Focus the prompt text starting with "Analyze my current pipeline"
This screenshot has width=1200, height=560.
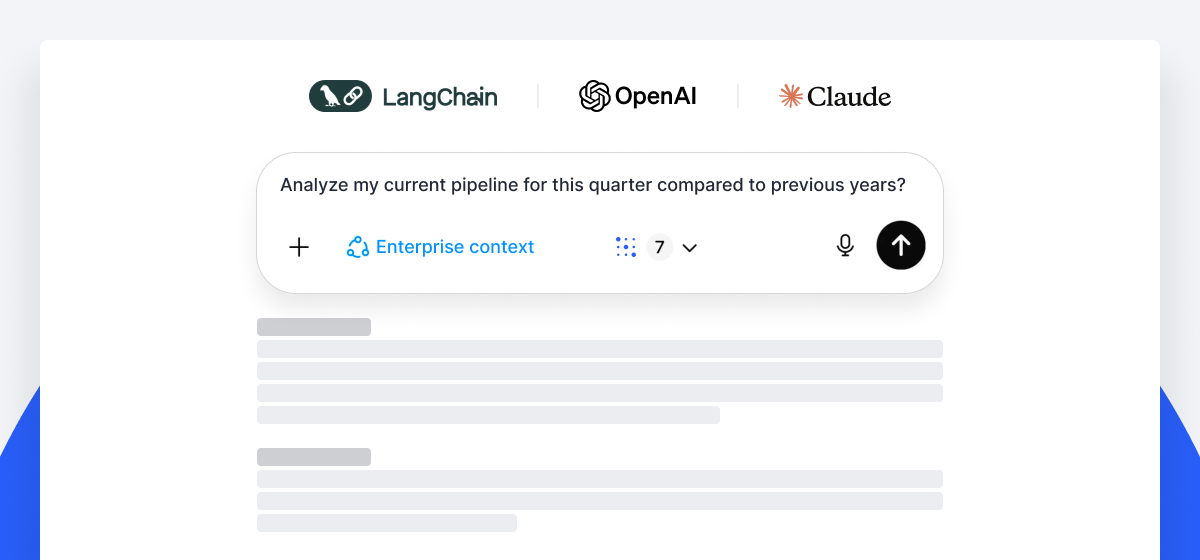(593, 185)
